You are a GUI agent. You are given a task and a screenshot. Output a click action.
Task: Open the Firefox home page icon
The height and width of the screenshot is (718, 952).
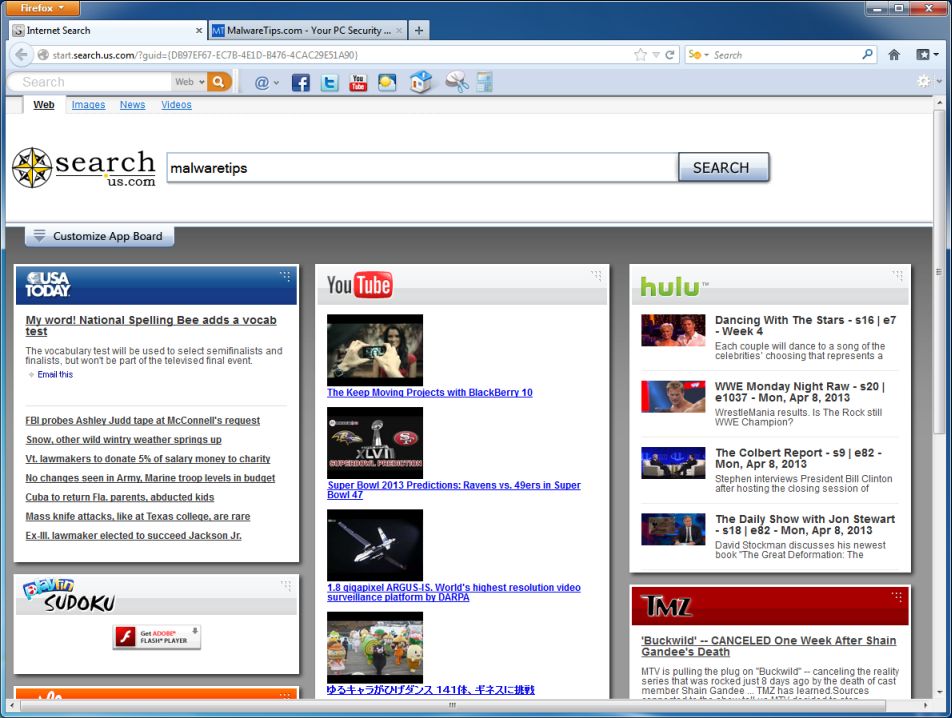pos(894,55)
